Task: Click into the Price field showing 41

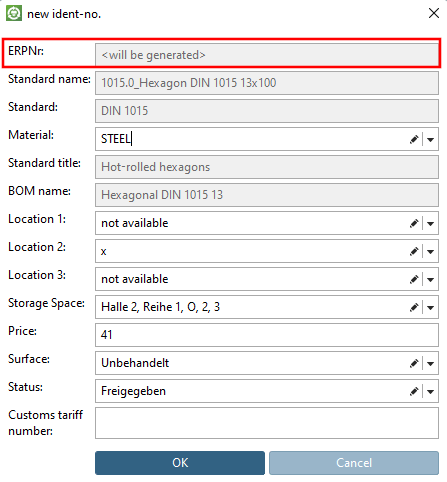Action: [267, 335]
